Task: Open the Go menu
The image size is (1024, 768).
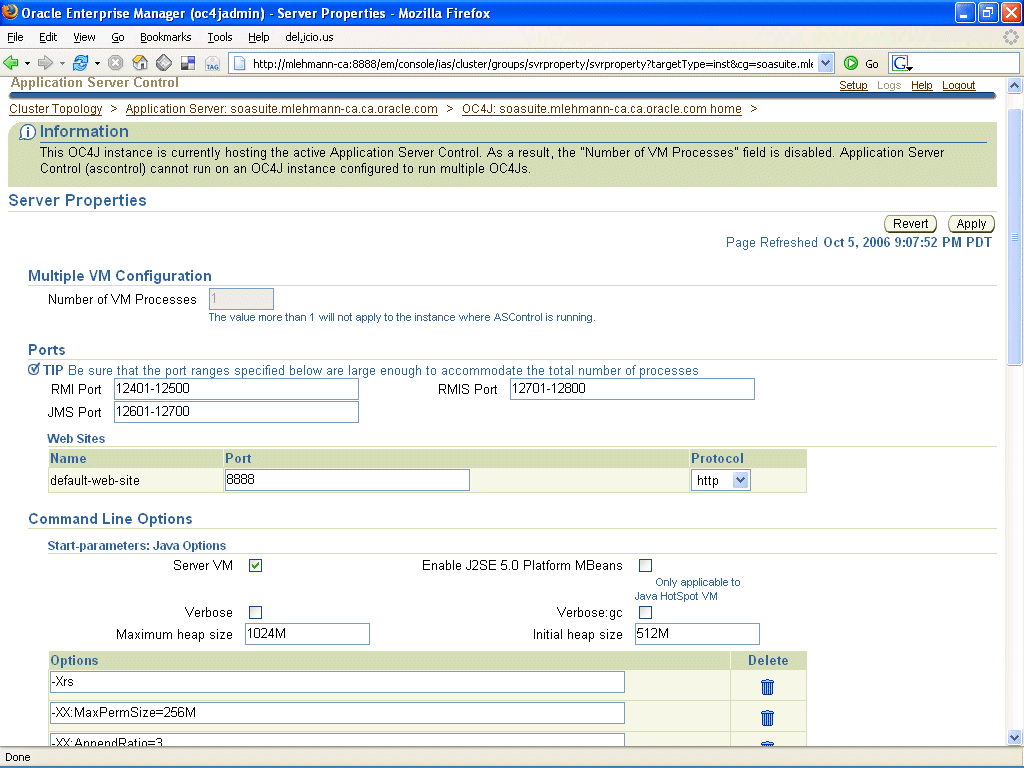Action: coord(118,37)
